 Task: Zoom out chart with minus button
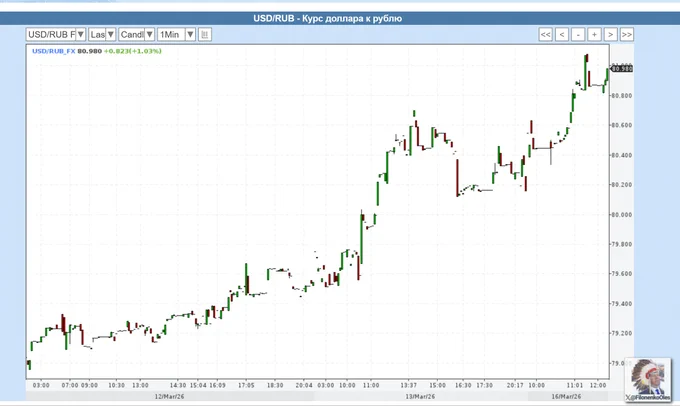click(x=578, y=34)
